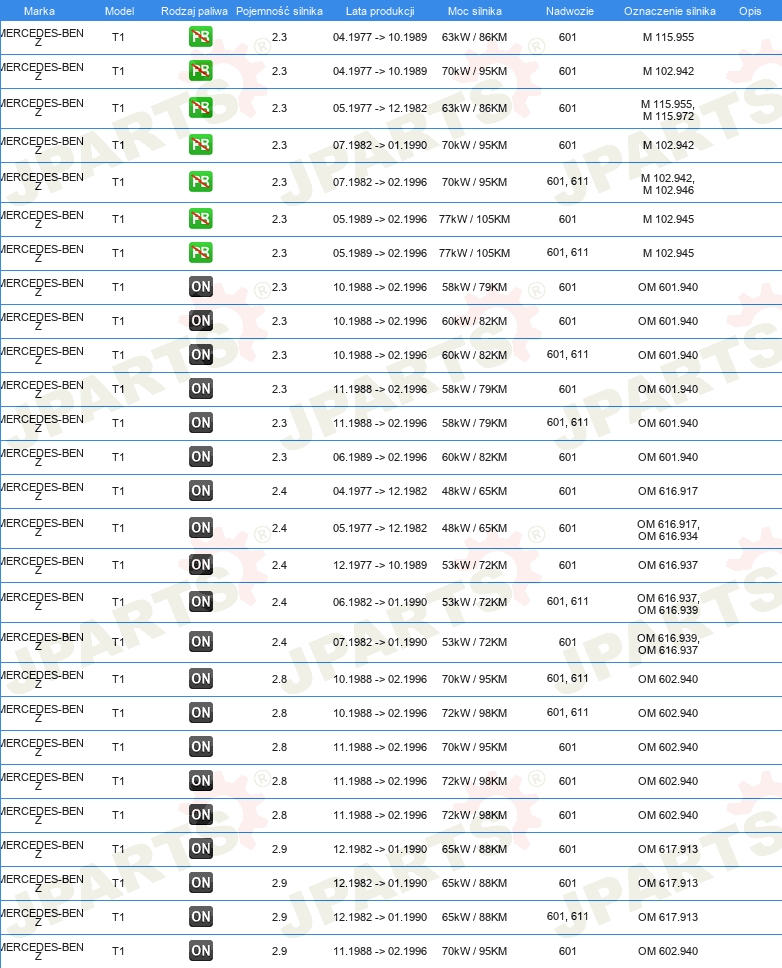Click ON icon, 11.1988 58kW body 601 only
The height and width of the screenshot is (968, 782).
[x=201, y=388]
